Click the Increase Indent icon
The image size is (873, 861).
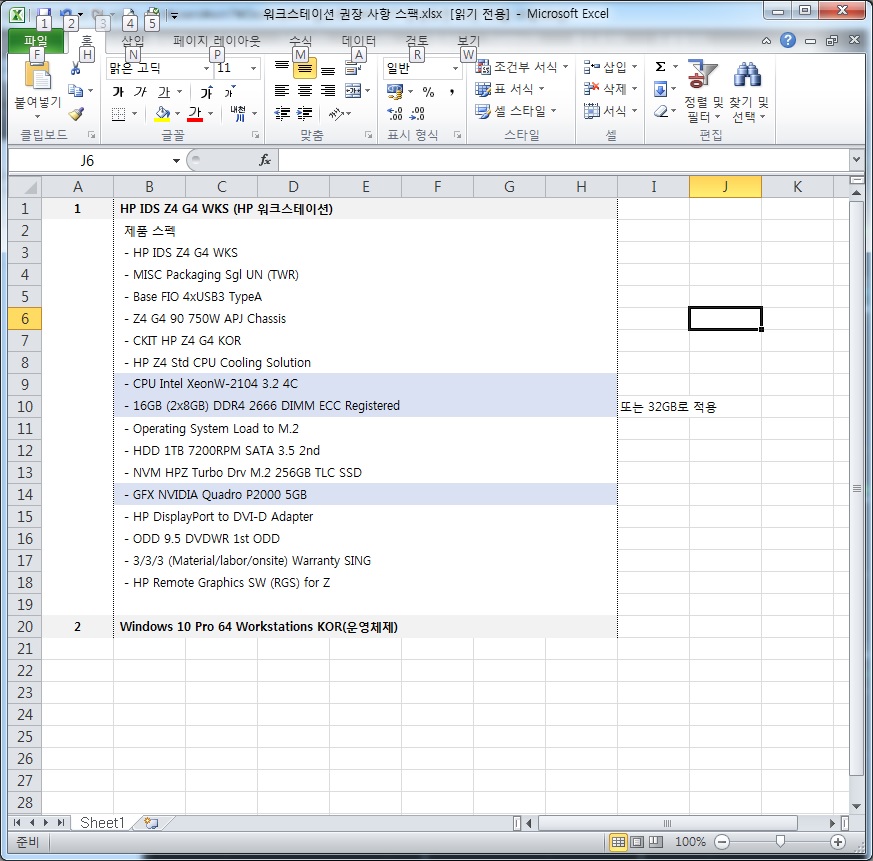click(x=305, y=114)
